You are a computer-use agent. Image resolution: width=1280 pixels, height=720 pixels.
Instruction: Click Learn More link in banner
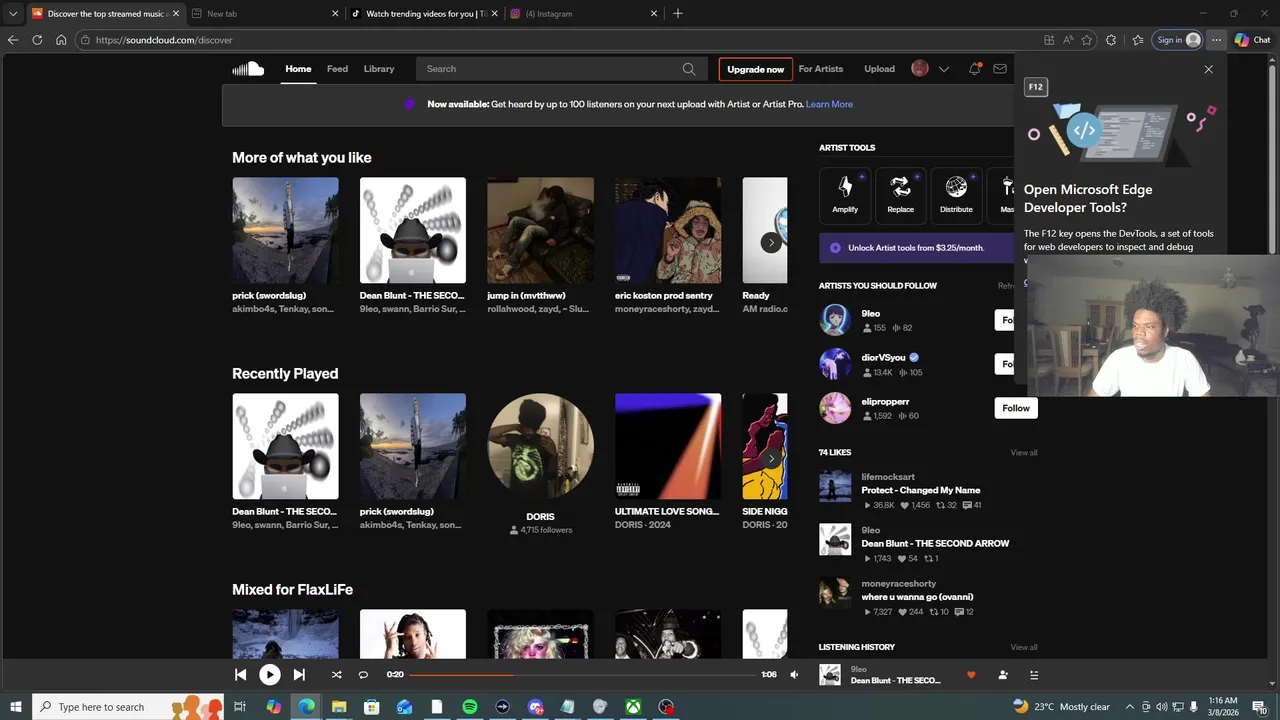[x=829, y=104]
